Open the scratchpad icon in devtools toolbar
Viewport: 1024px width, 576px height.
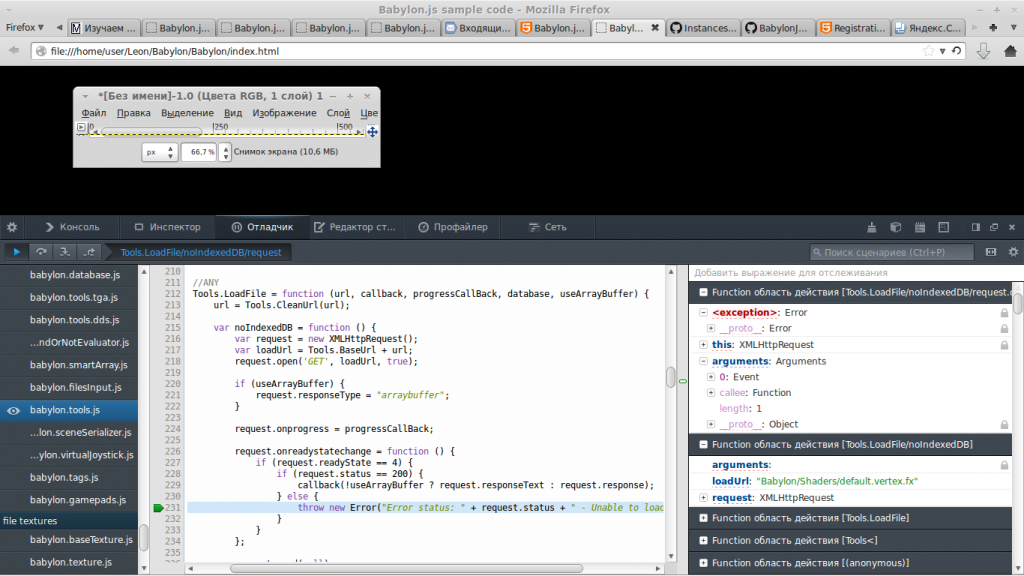[x=920, y=227]
